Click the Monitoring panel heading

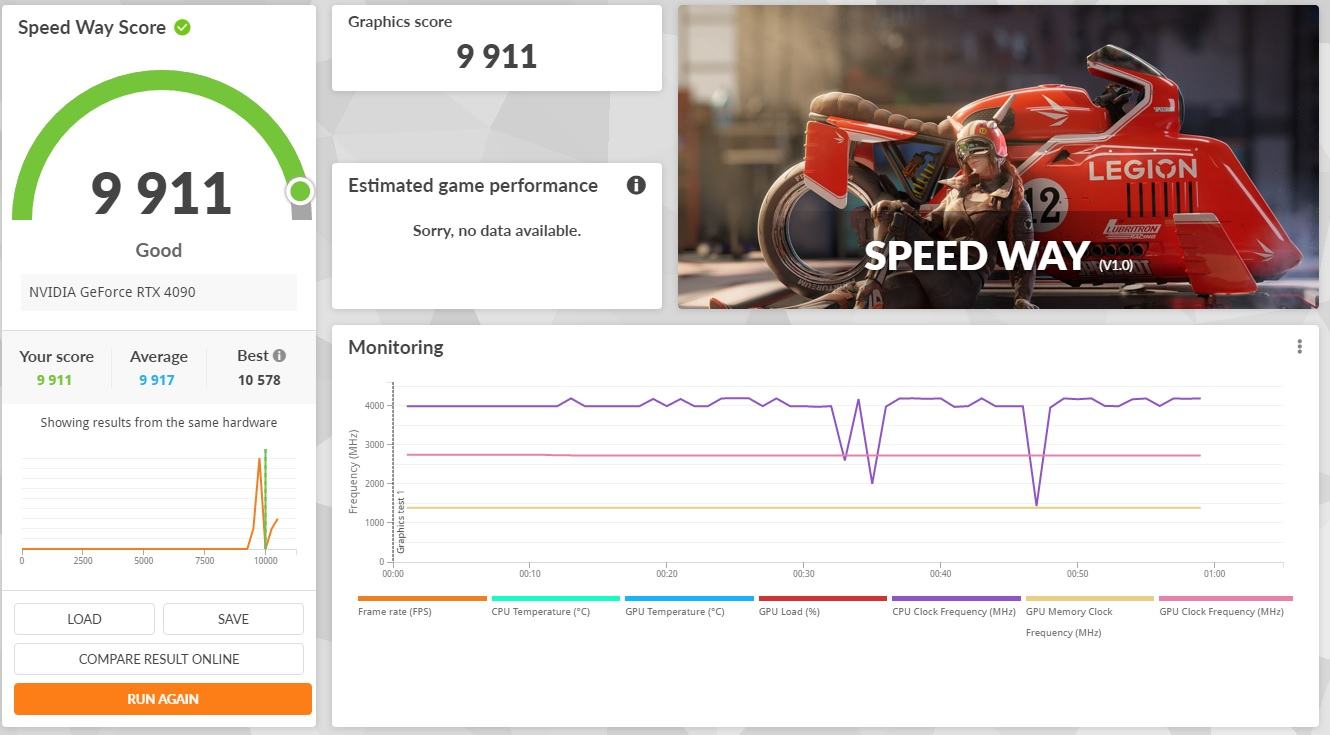click(396, 347)
